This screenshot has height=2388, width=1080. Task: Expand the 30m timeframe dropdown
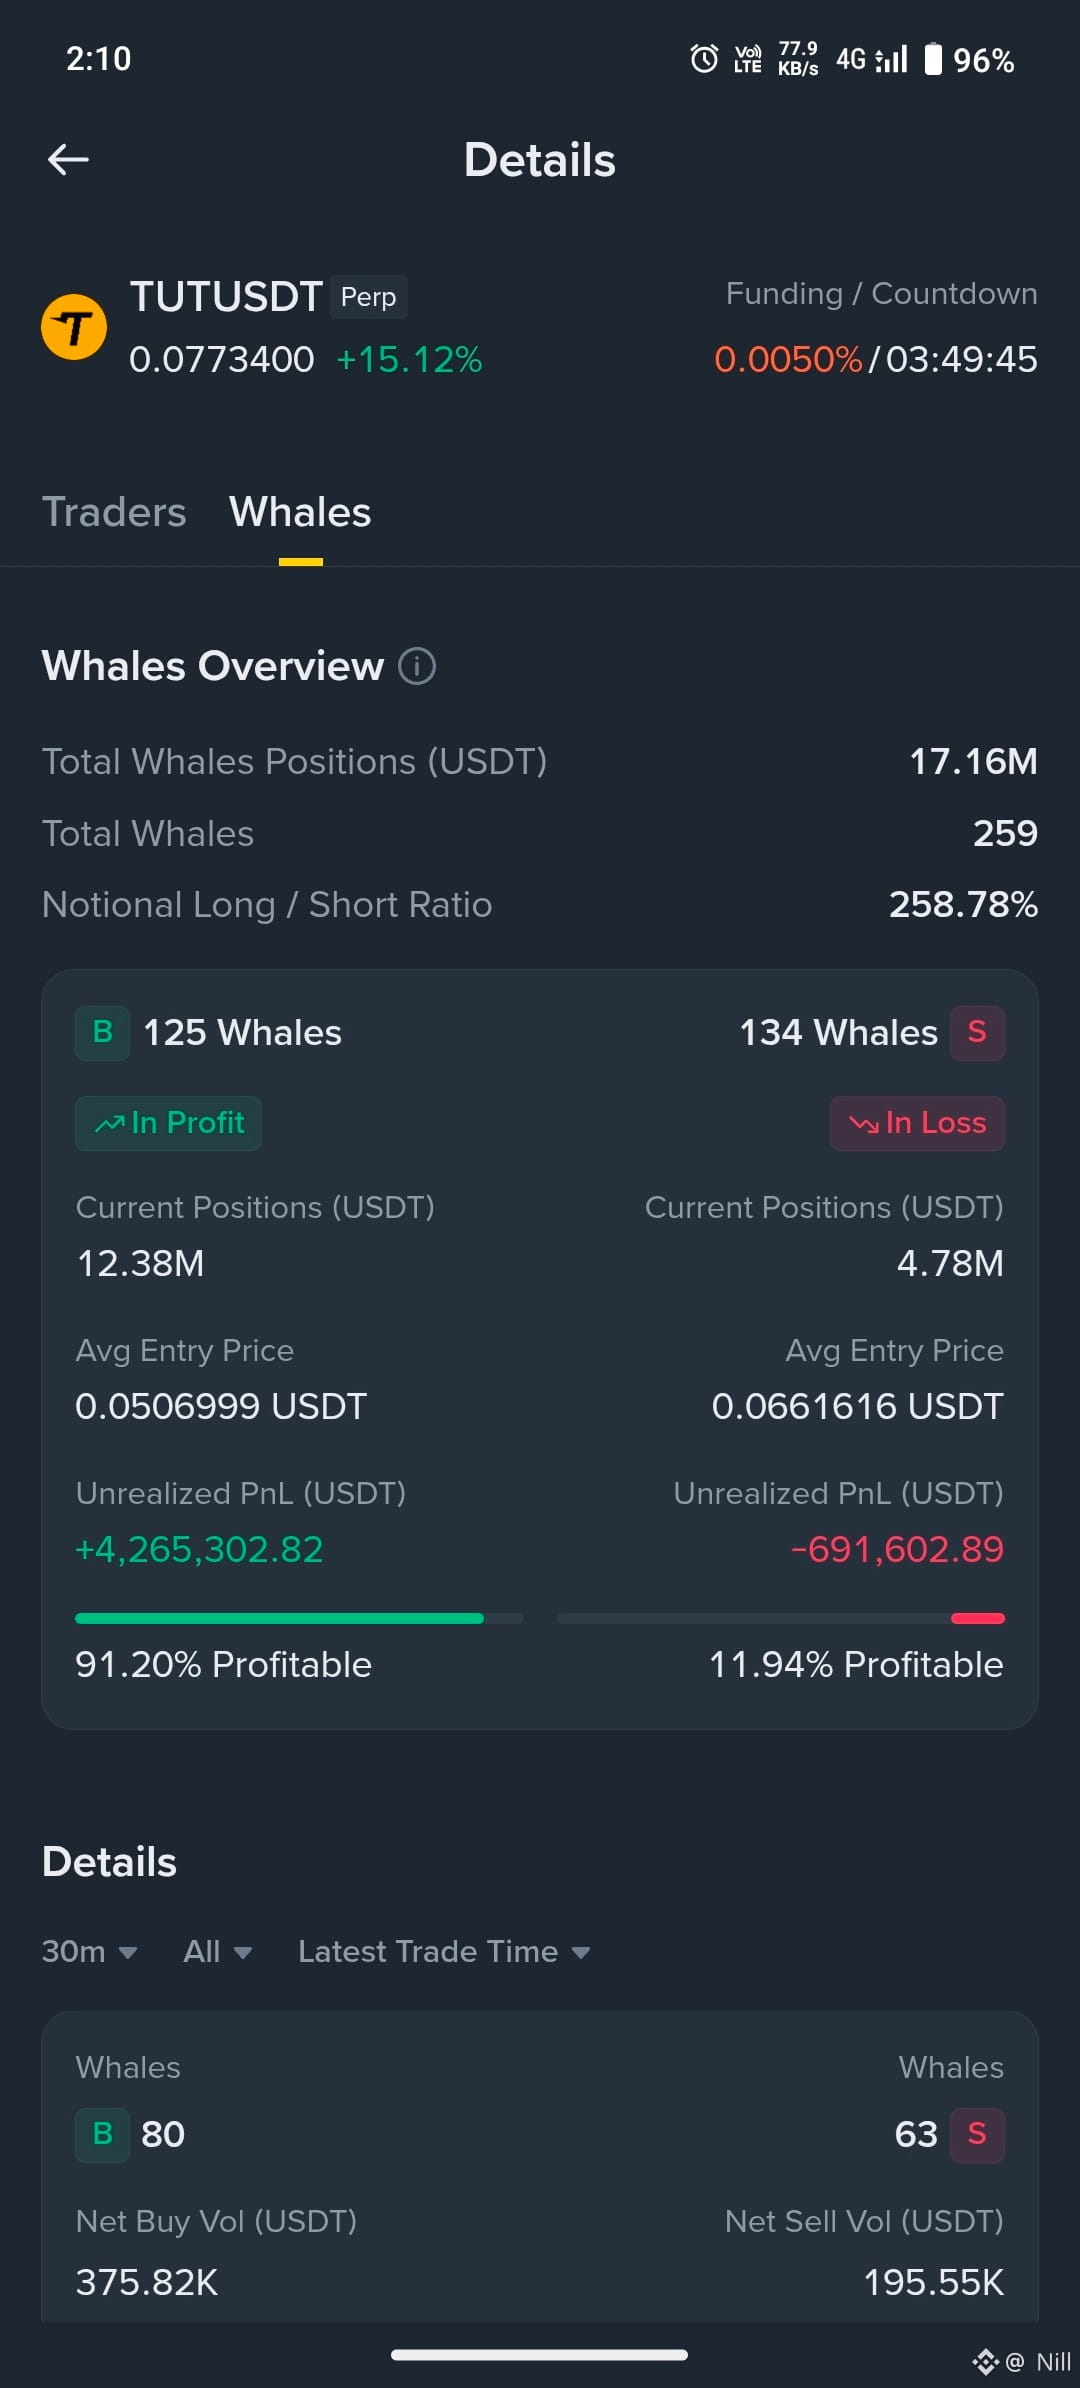(89, 1951)
